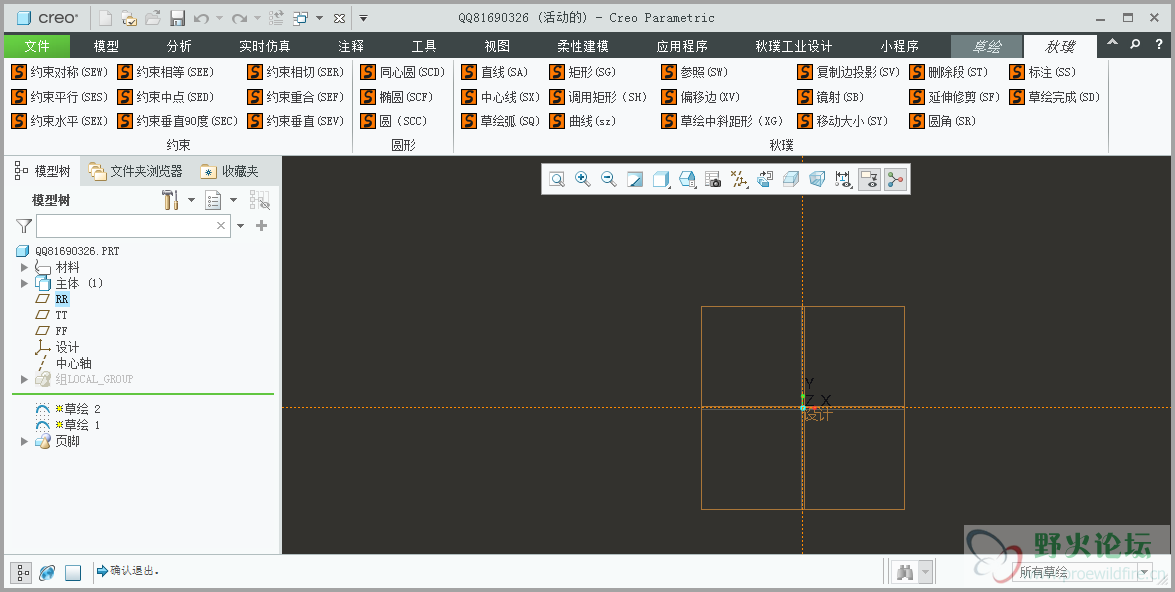Switch to the 文件夹浏览器 navigator tab

[x=136, y=172]
